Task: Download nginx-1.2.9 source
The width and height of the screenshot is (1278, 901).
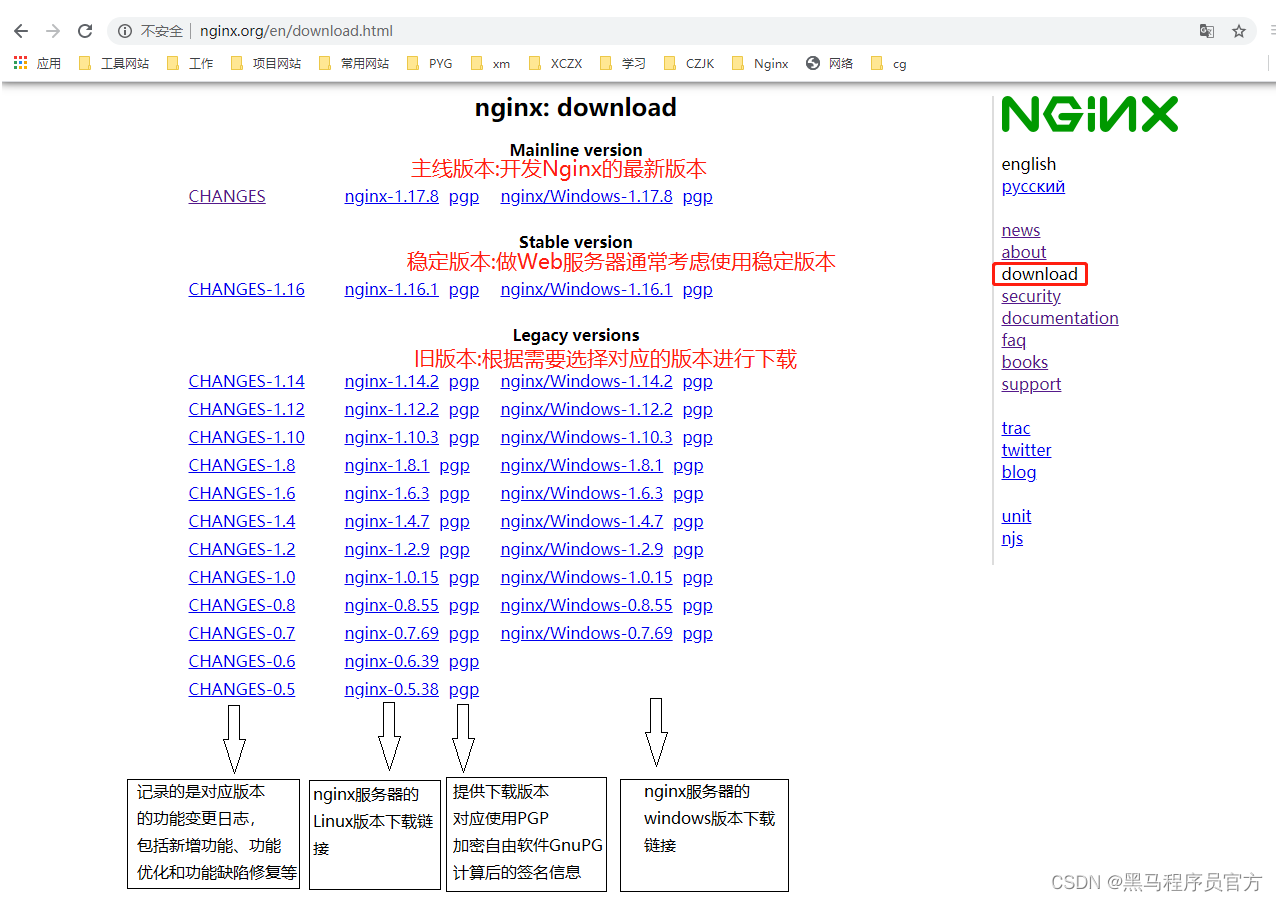Action: tap(387, 549)
